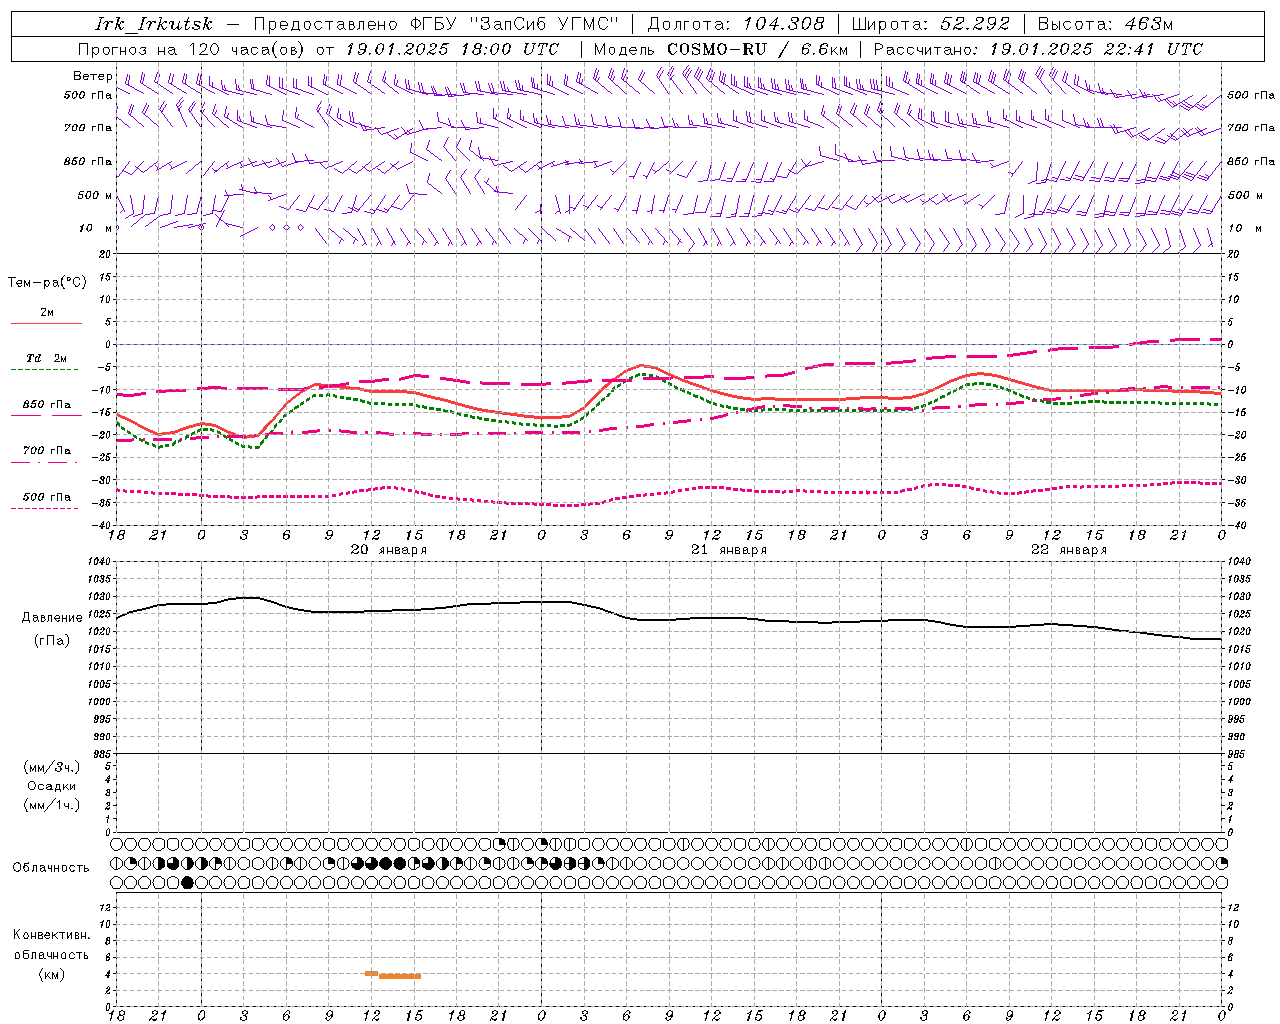
Task: Click the "21 января" date label
Action: [728, 550]
